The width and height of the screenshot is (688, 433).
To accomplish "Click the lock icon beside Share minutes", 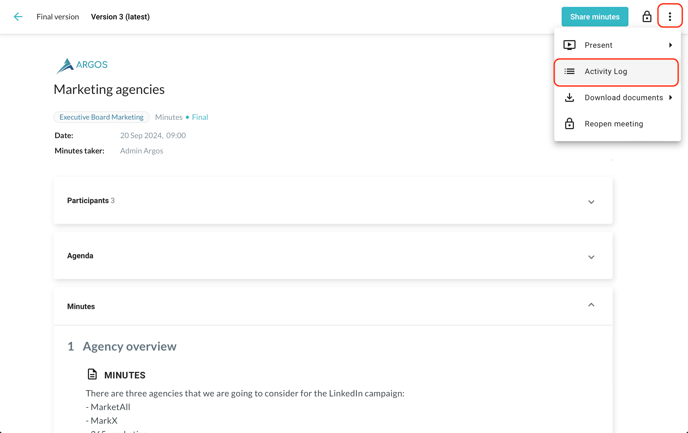I will (x=647, y=17).
